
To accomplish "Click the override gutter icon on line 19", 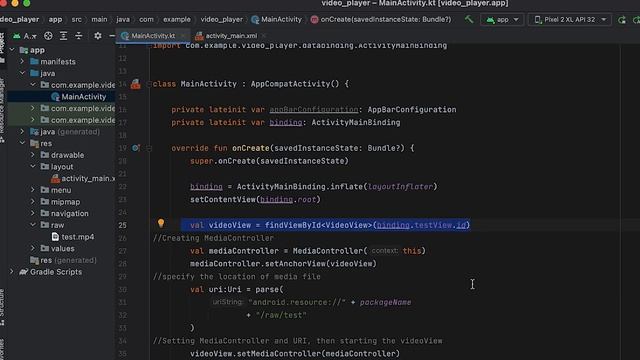I will (136, 148).
